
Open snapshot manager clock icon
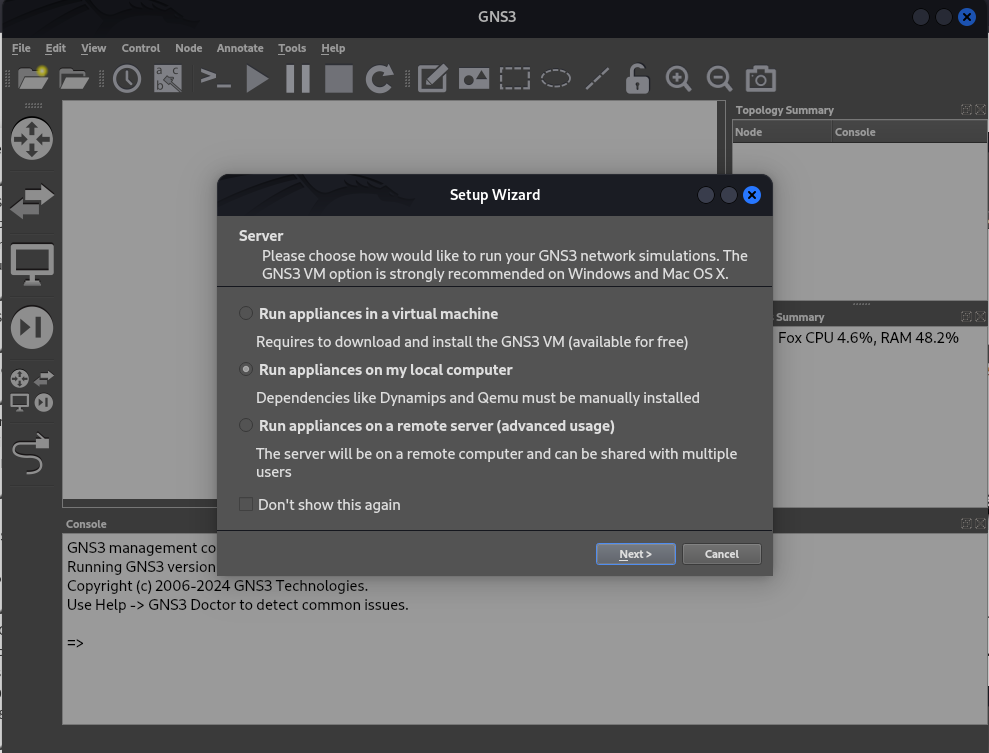127,79
